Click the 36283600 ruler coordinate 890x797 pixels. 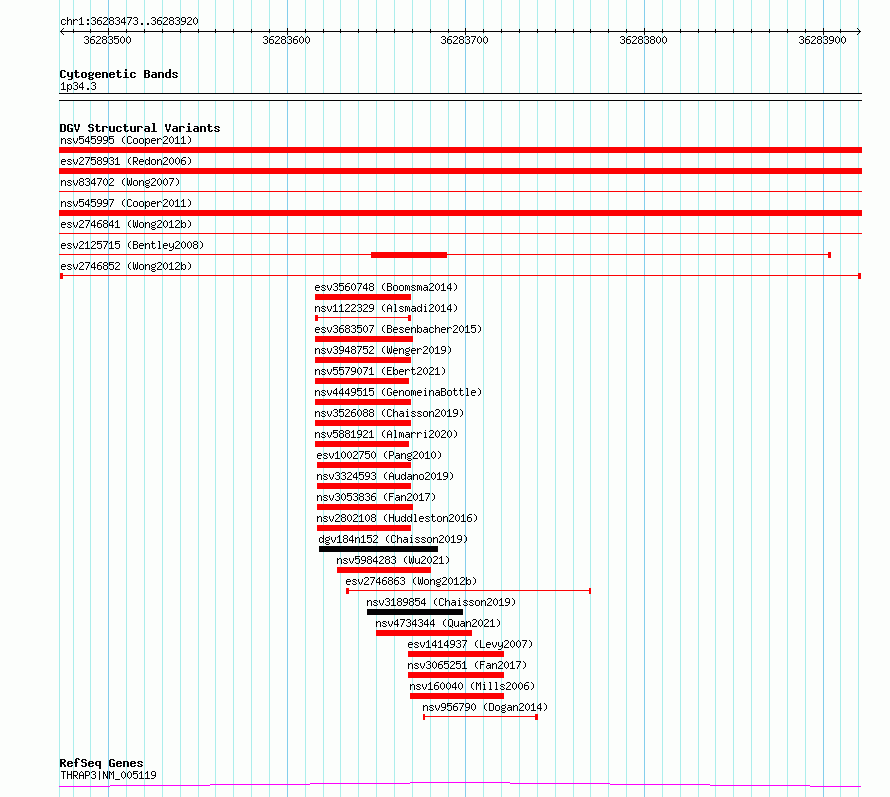[286, 40]
